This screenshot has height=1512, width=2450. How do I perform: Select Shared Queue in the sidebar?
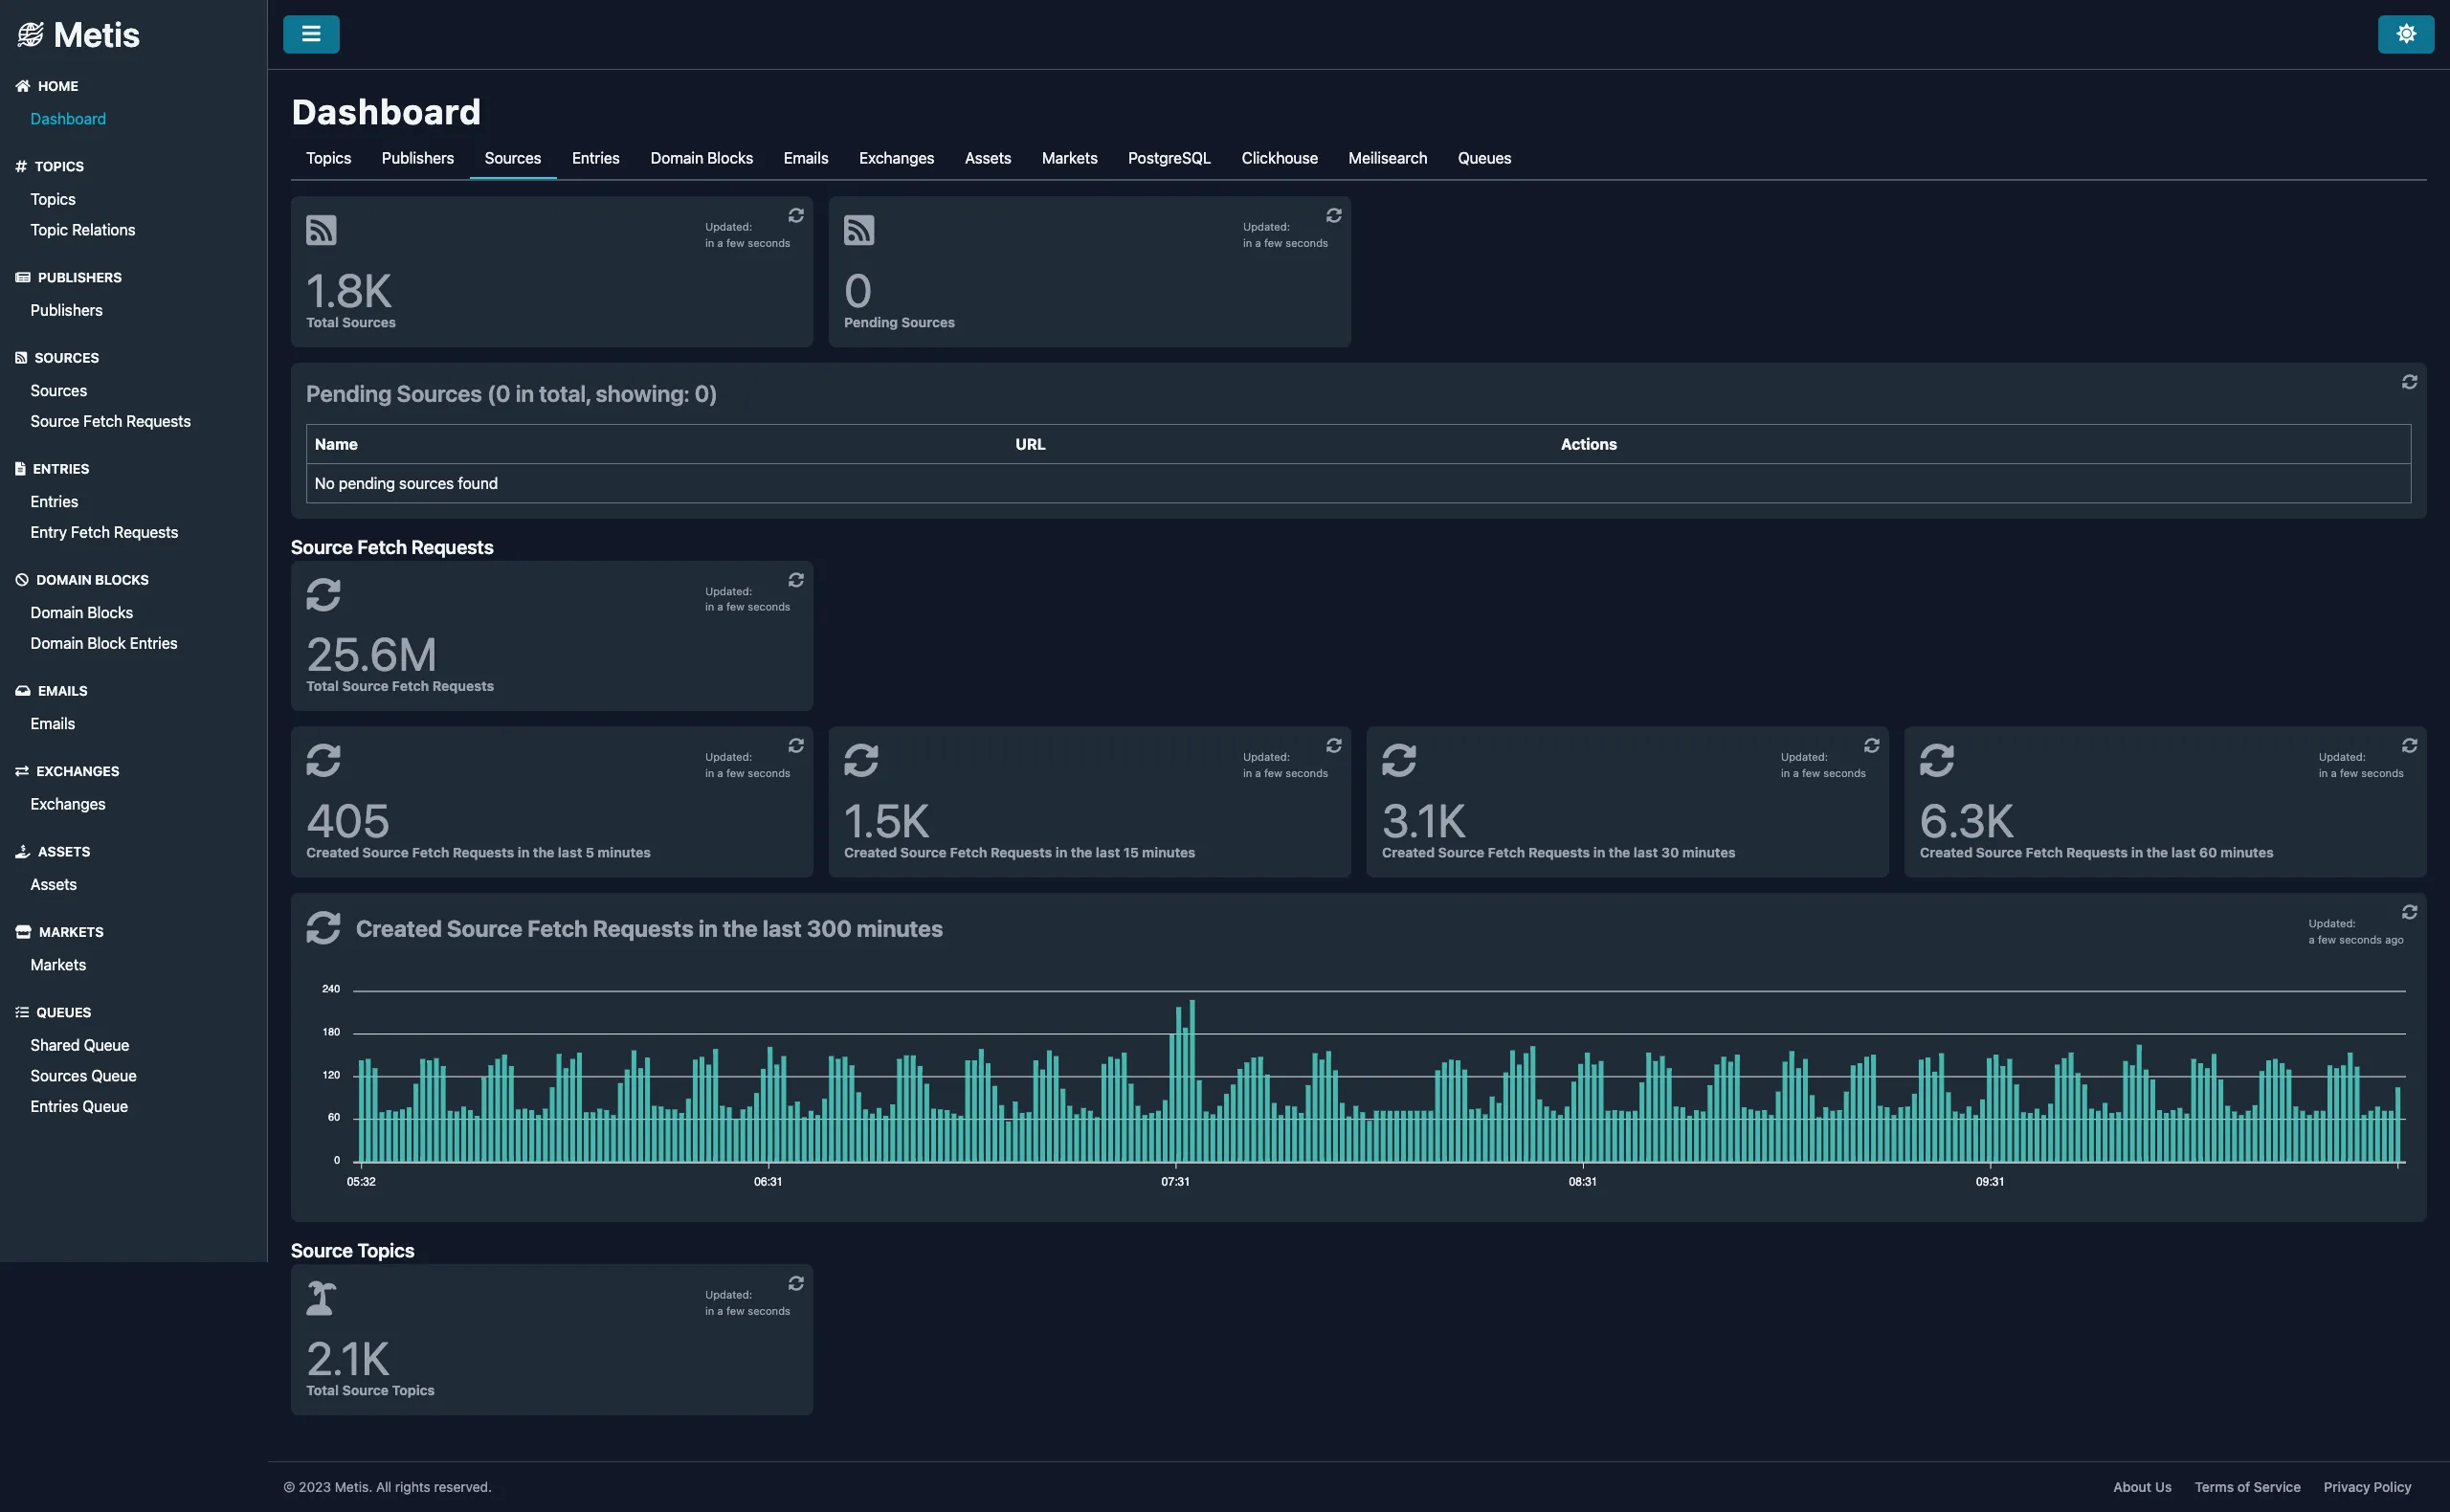click(80, 1044)
